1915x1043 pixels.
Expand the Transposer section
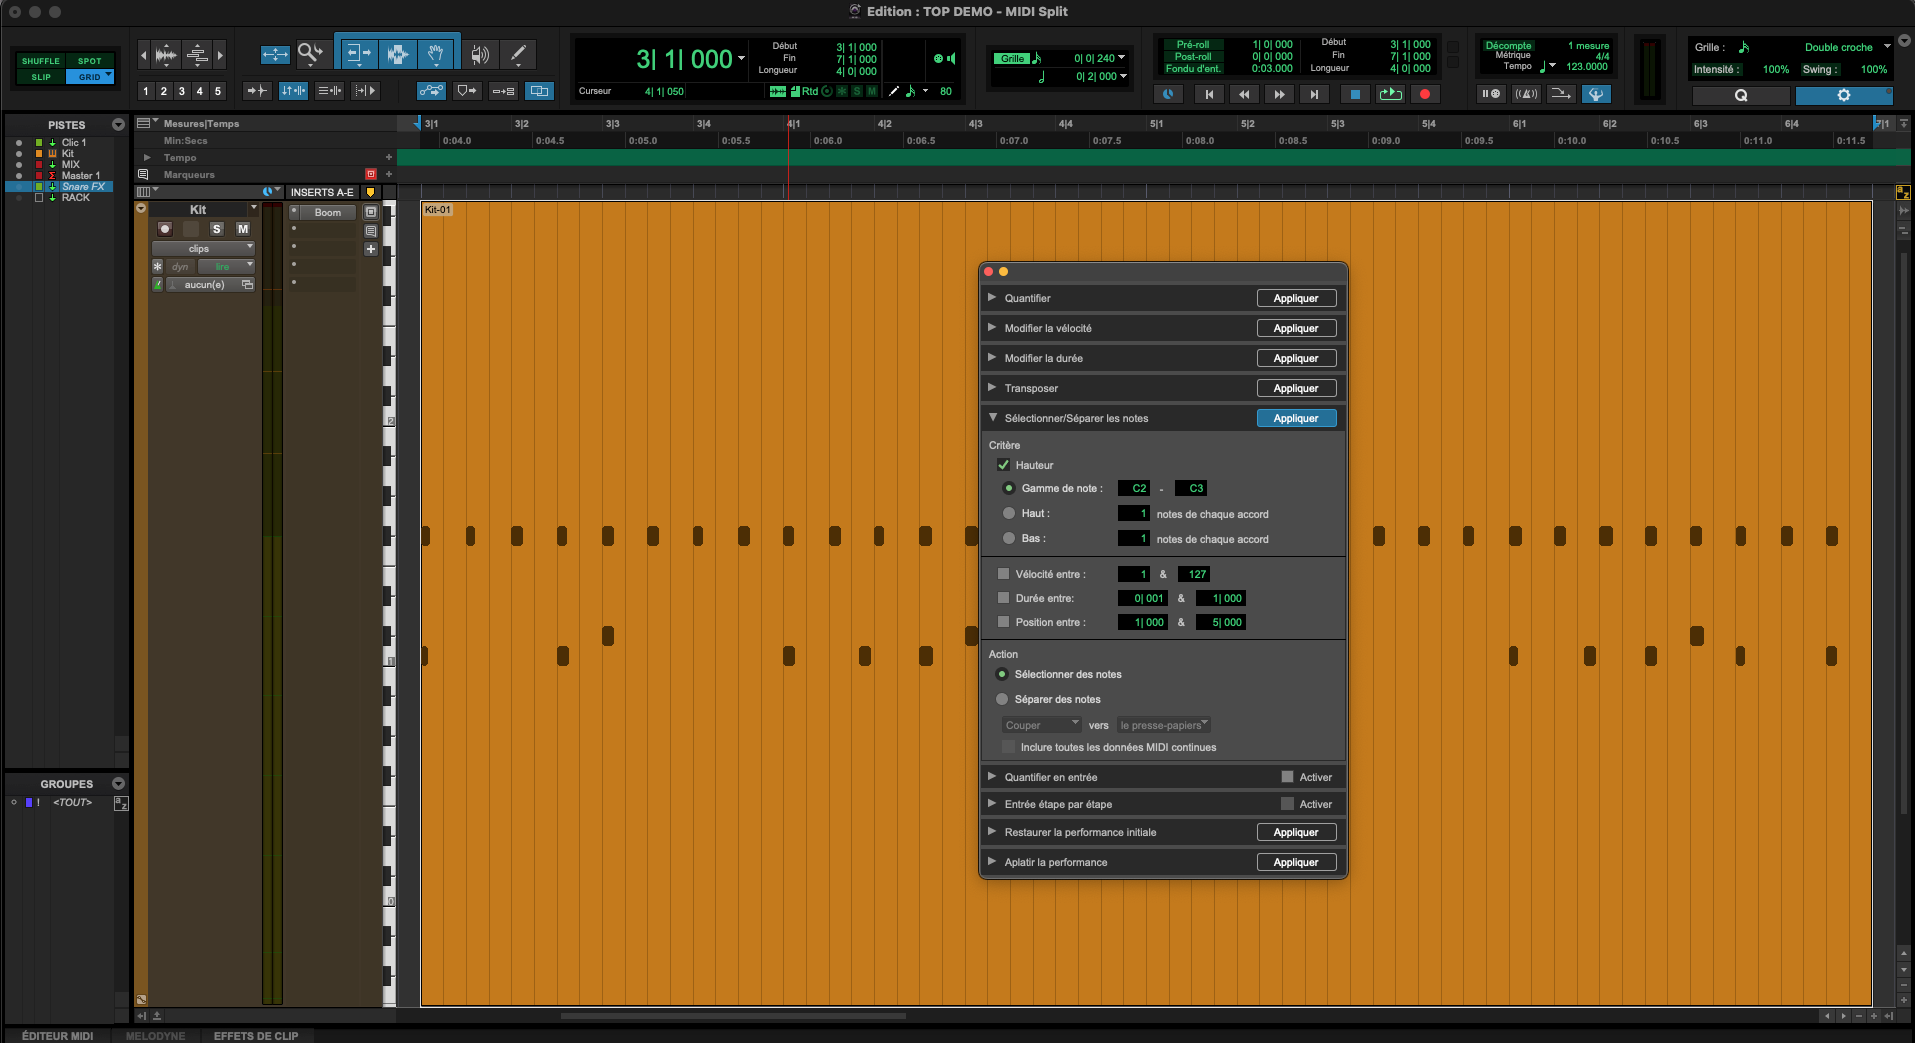(x=992, y=388)
